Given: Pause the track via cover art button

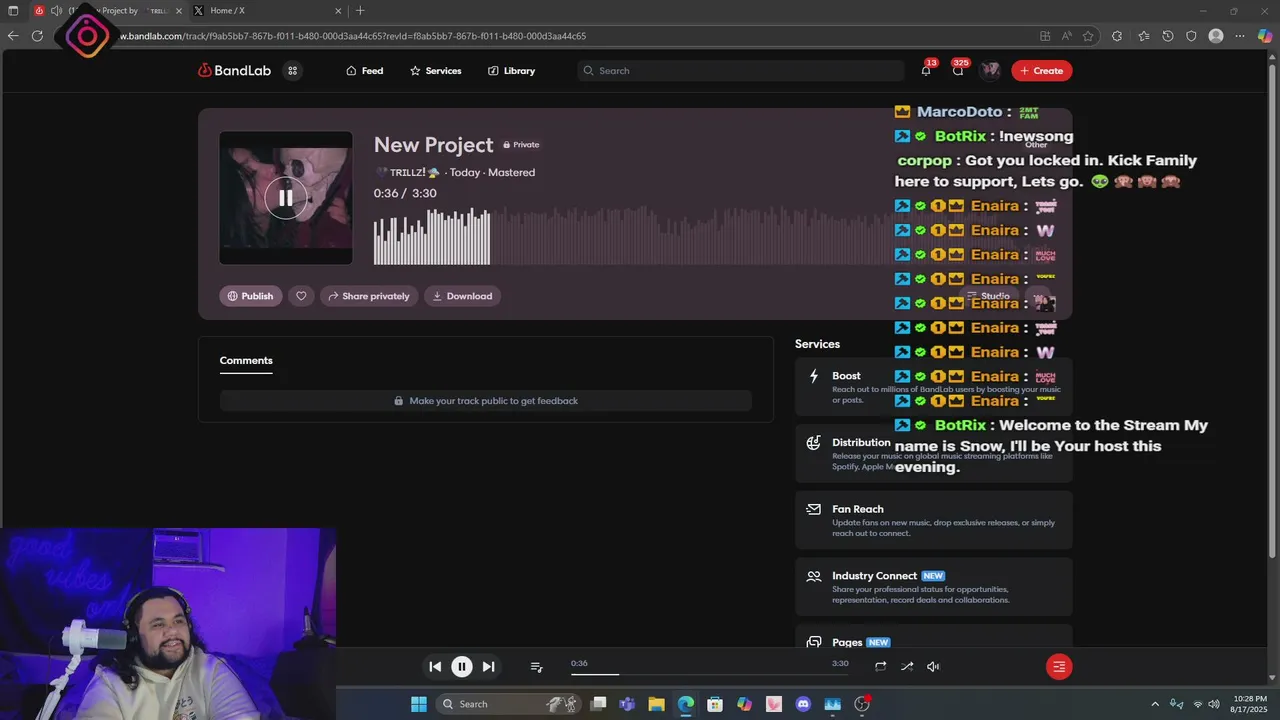Looking at the screenshot, I should (x=286, y=198).
